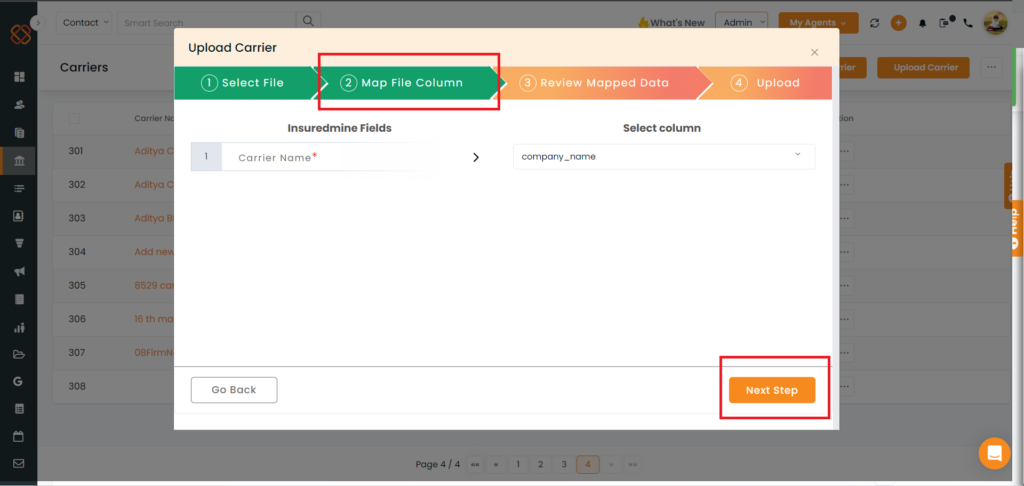Go to the Select File step

pyautogui.click(x=243, y=83)
